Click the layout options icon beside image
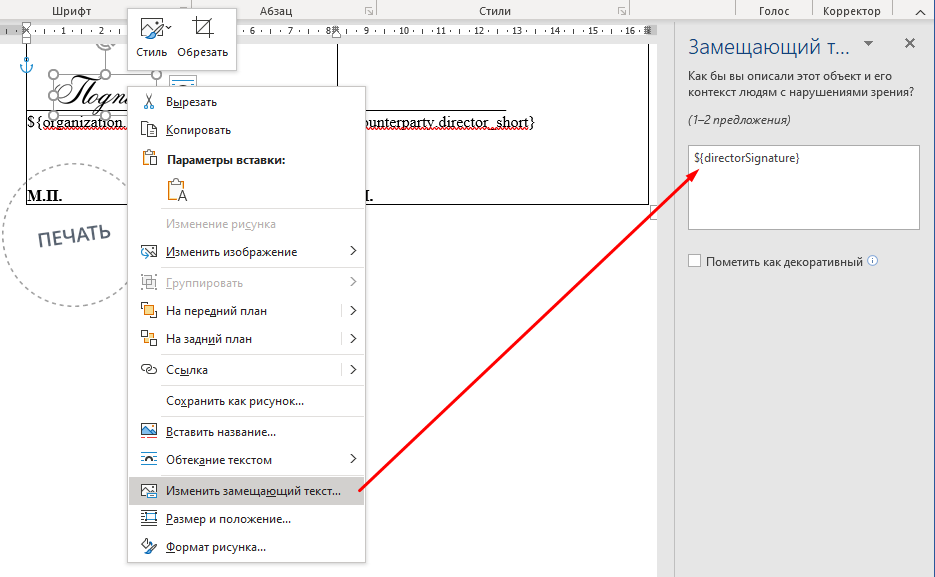 pyautogui.click(x=183, y=84)
